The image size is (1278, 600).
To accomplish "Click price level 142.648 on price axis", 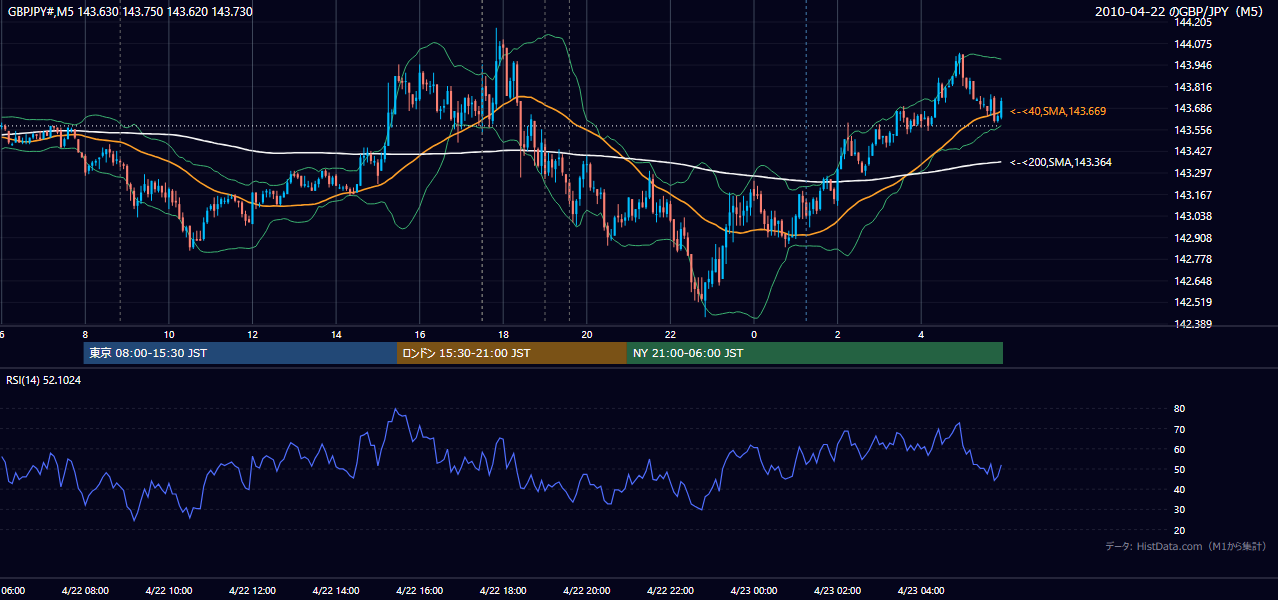I will pos(1194,281).
